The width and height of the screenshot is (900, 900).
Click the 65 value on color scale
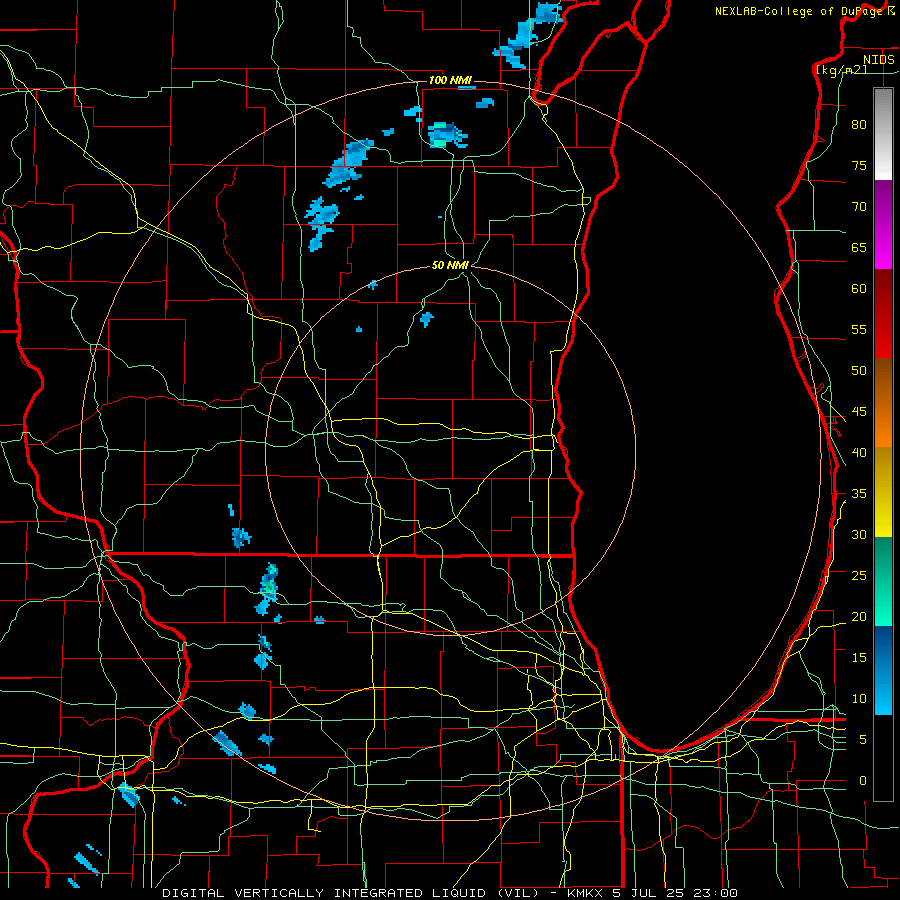[x=859, y=247]
